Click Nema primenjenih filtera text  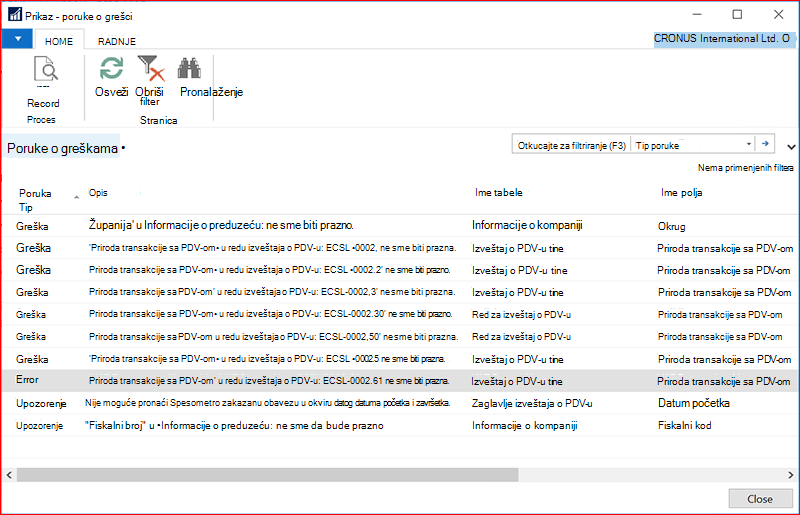coord(745,167)
